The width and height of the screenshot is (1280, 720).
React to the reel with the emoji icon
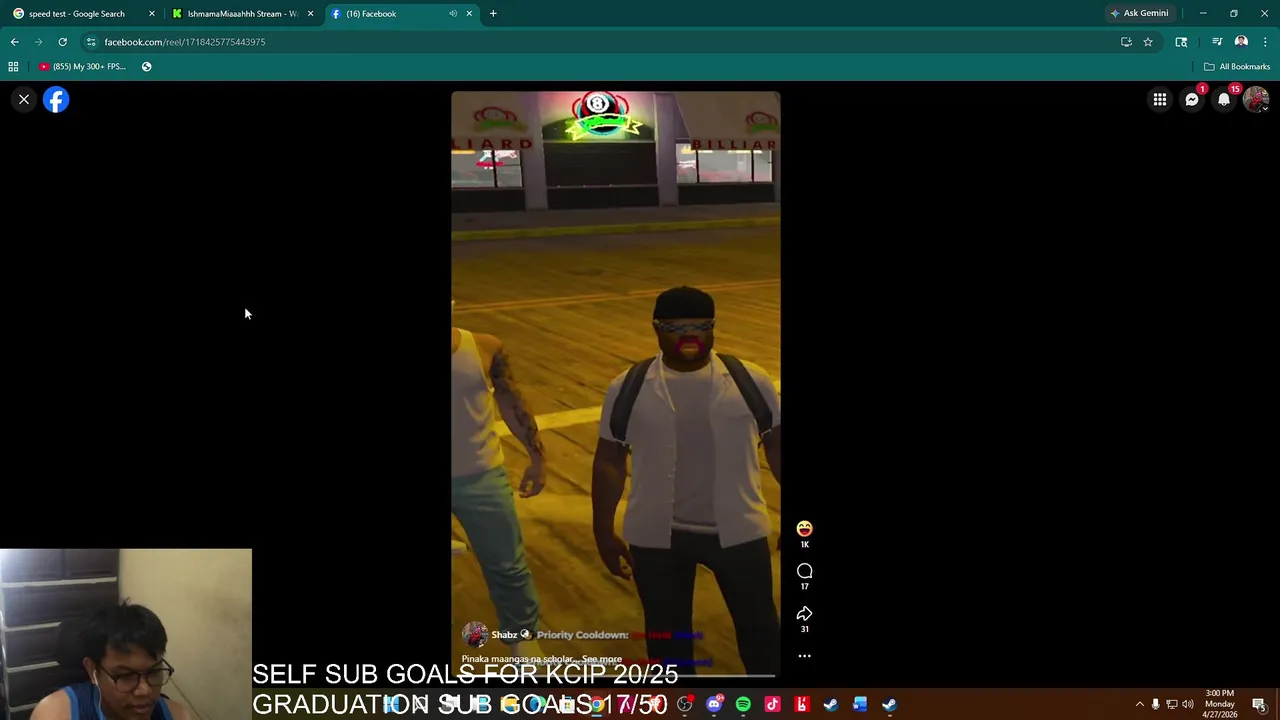(x=804, y=529)
